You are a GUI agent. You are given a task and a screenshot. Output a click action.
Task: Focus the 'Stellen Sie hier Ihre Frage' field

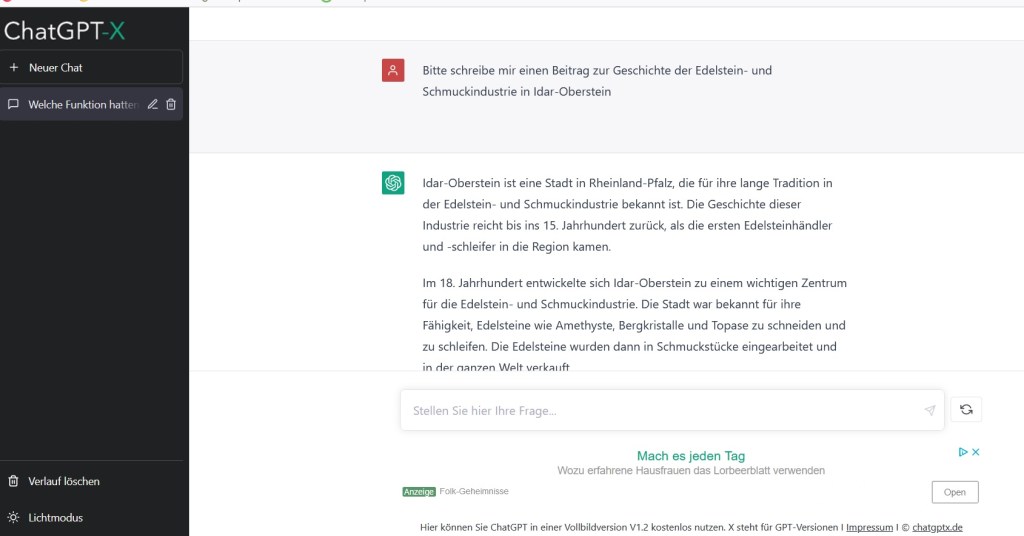(x=660, y=410)
